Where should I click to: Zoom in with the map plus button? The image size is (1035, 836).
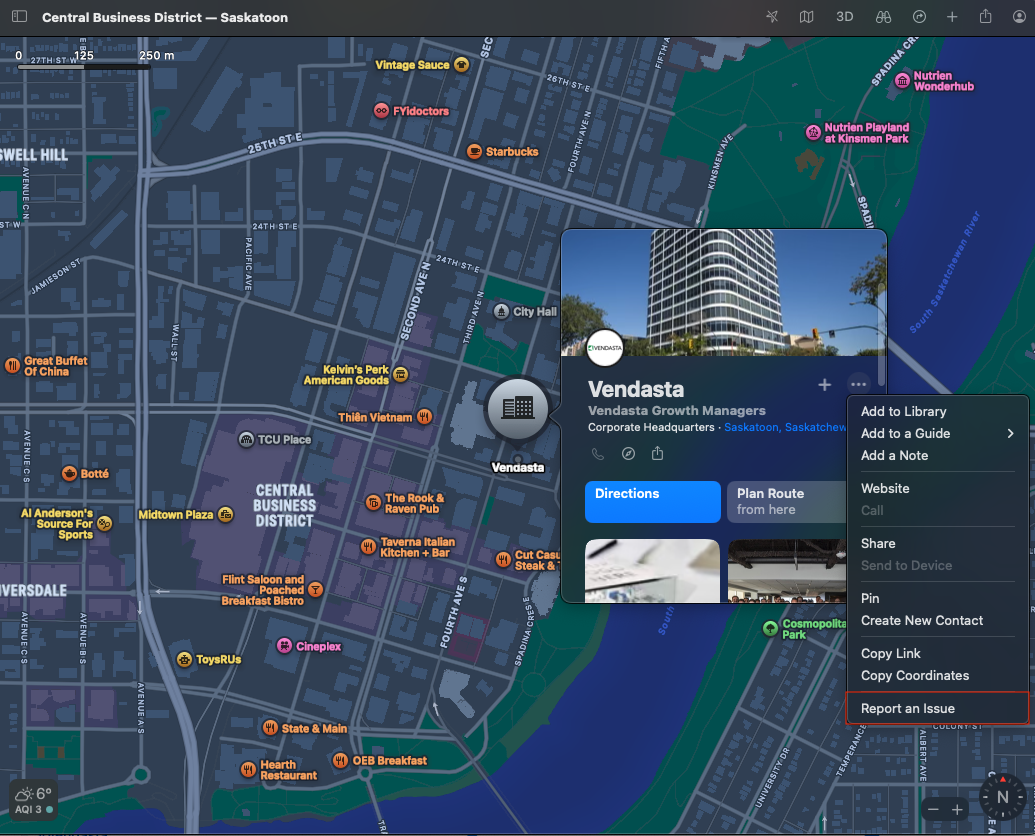coord(957,810)
